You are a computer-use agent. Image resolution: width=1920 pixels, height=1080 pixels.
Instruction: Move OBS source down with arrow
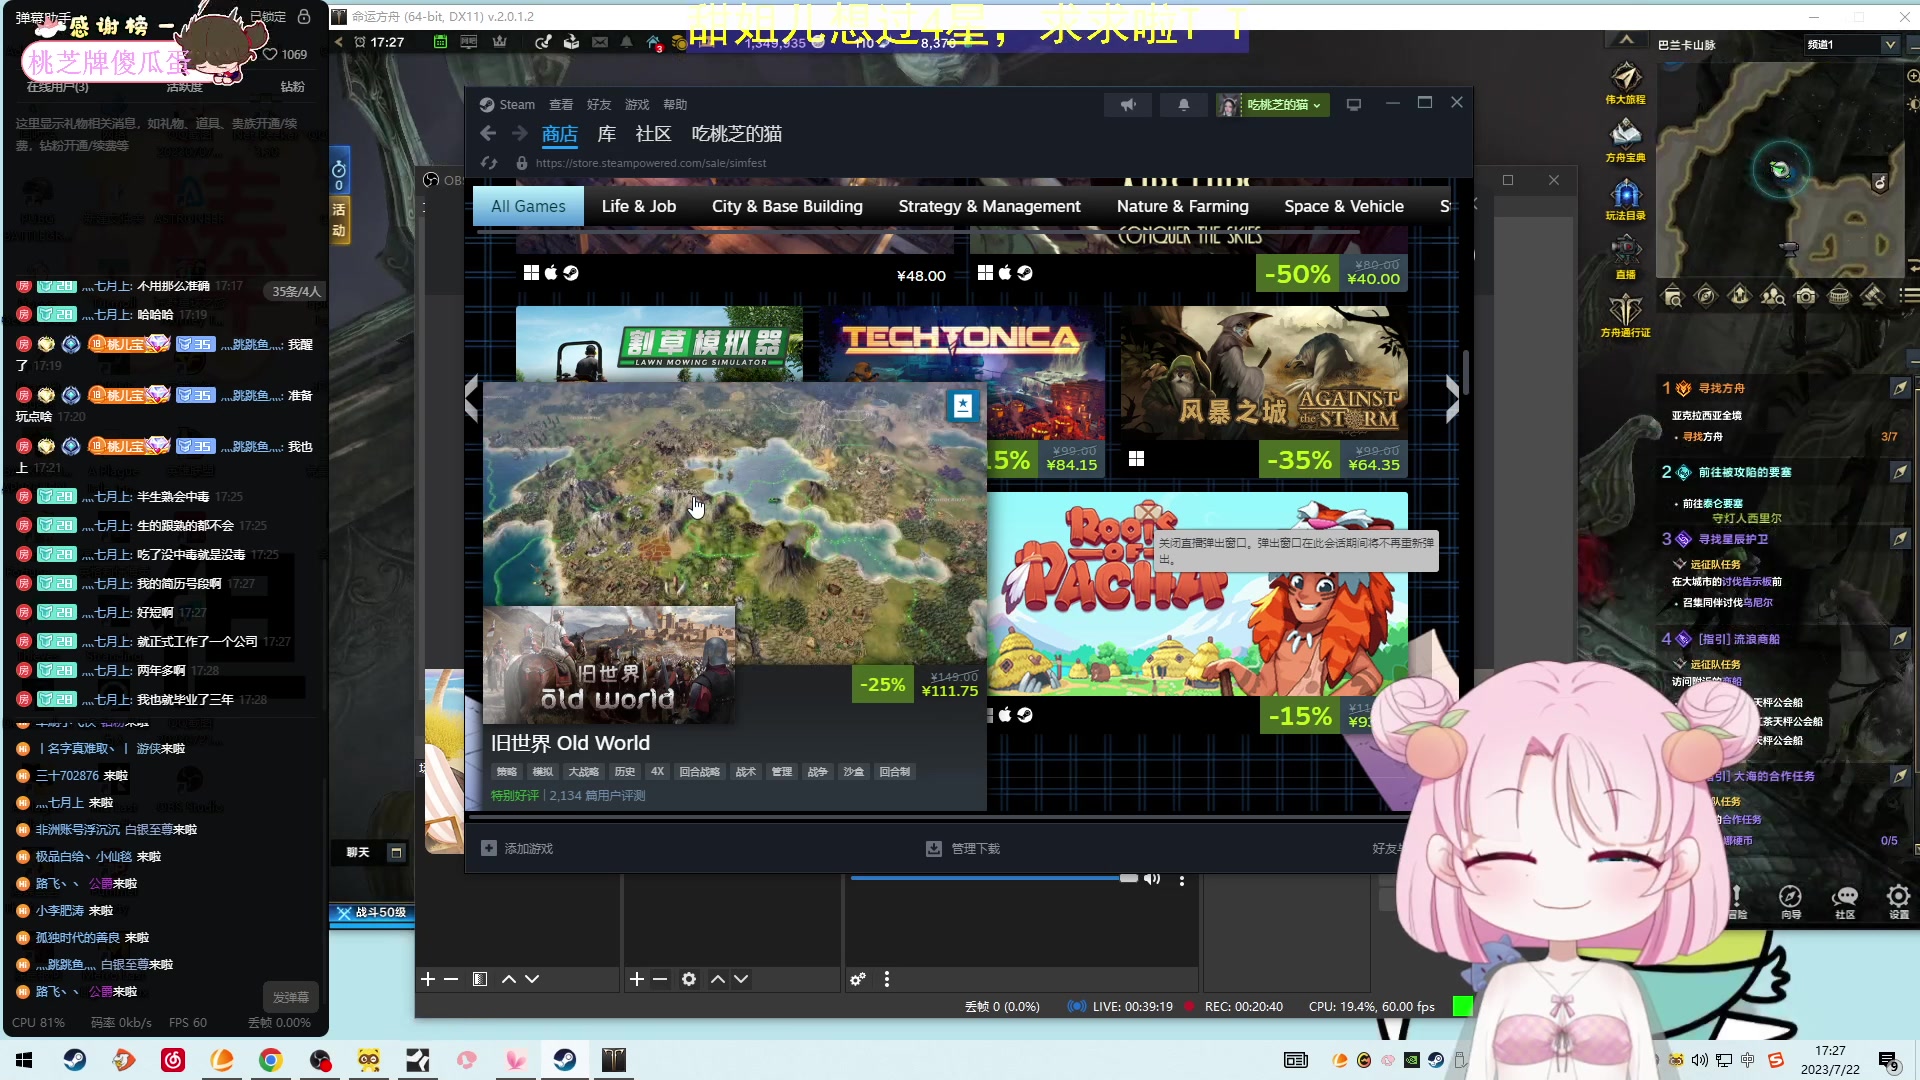[741, 979]
